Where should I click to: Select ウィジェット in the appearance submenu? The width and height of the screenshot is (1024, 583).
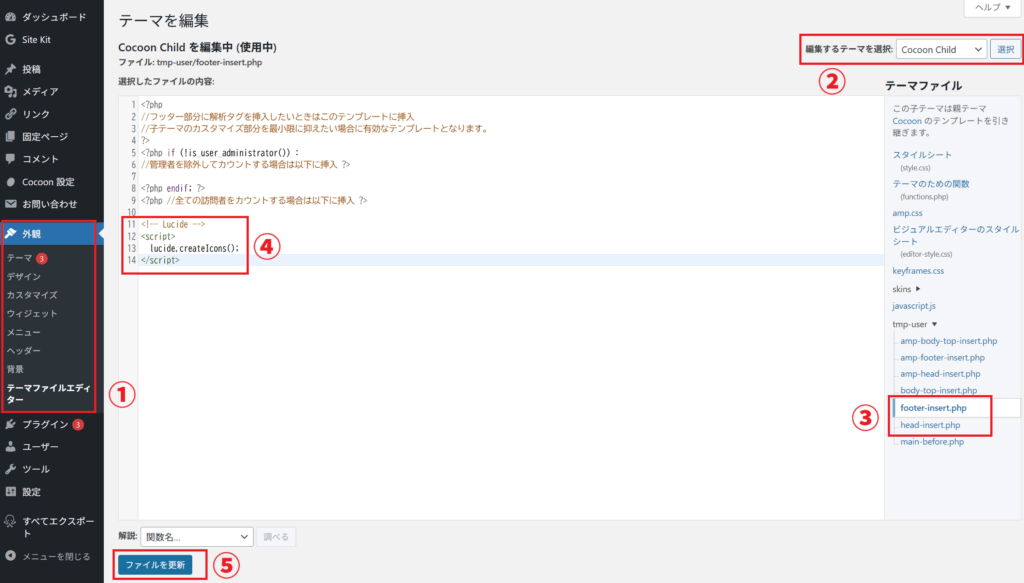pyautogui.click(x=32, y=313)
